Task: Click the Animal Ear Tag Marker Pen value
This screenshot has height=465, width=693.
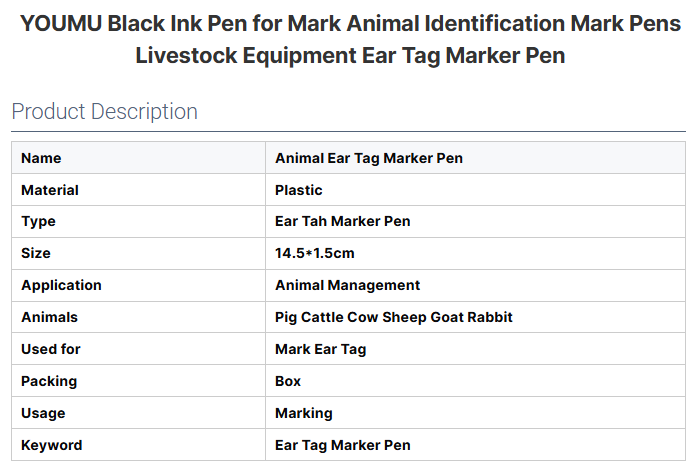Action: click(369, 158)
